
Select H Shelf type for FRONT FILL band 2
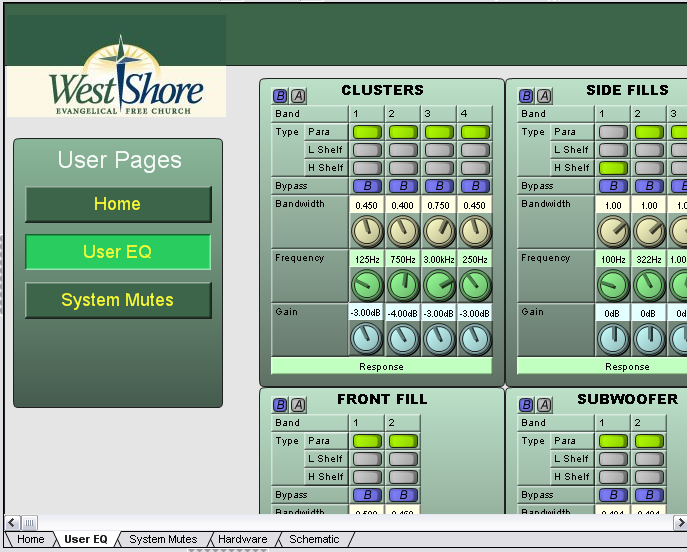(x=403, y=477)
